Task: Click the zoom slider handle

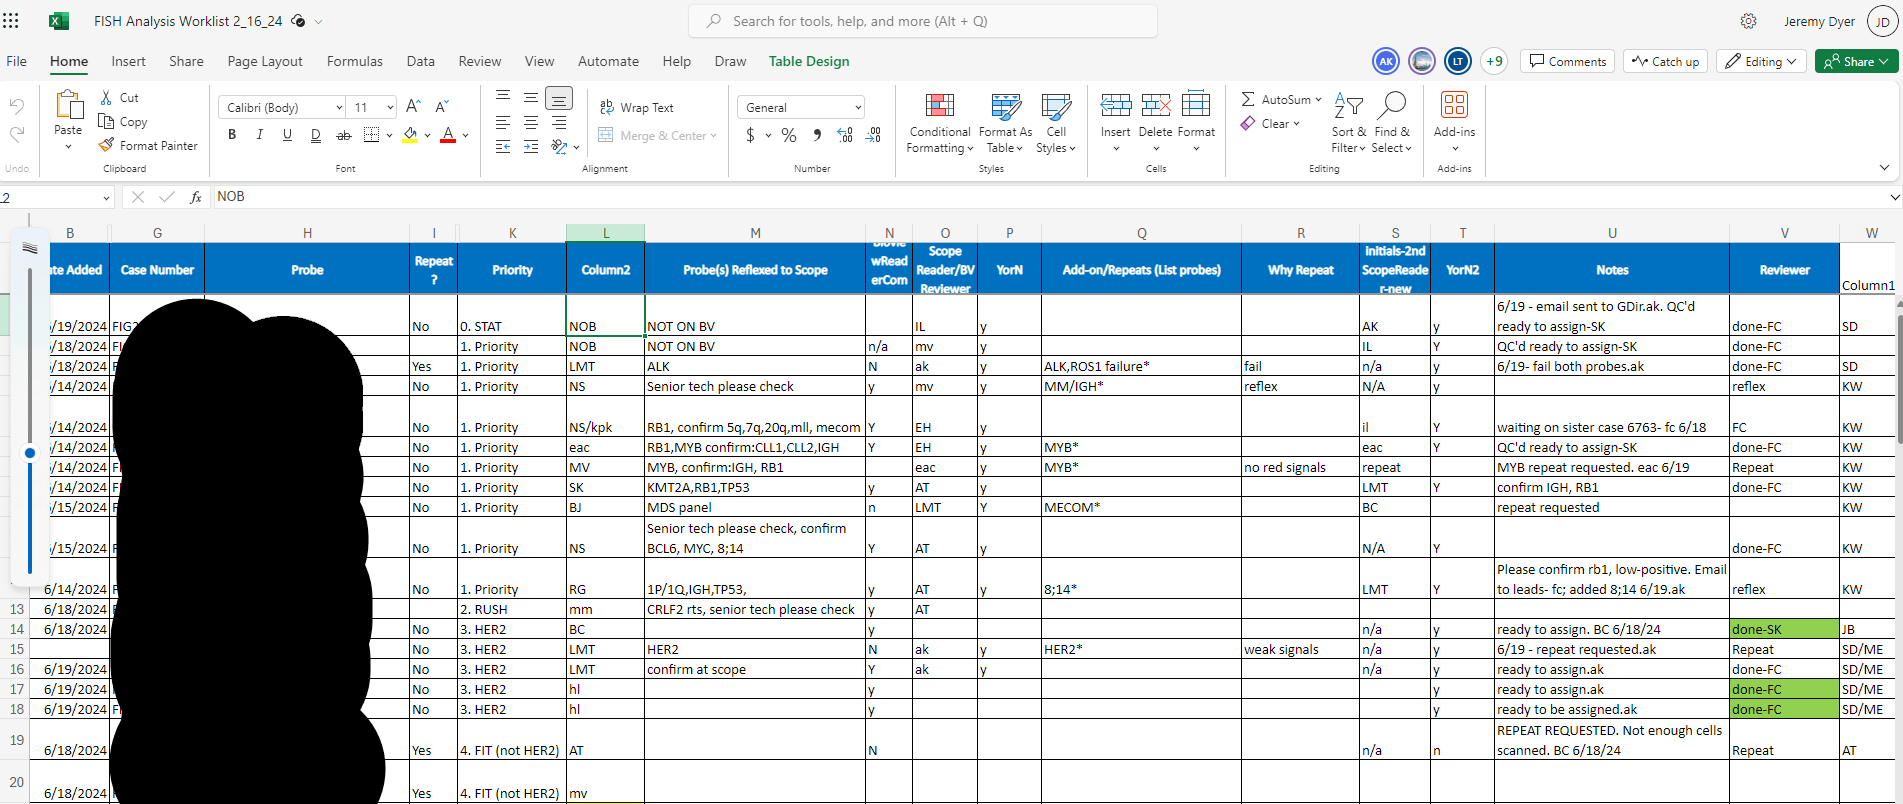Action: tap(30, 453)
